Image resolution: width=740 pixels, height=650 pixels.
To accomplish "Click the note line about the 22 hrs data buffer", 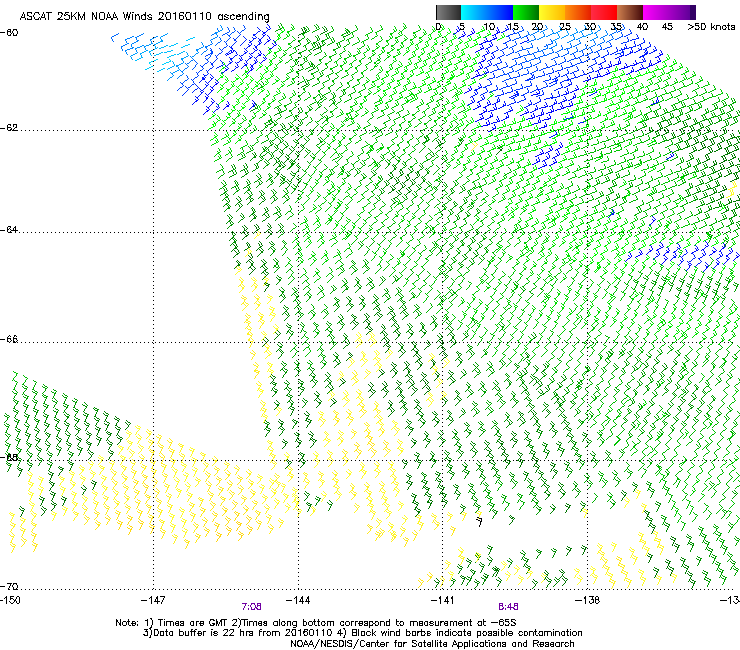I will pyautogui.click(x=362, y=633).
